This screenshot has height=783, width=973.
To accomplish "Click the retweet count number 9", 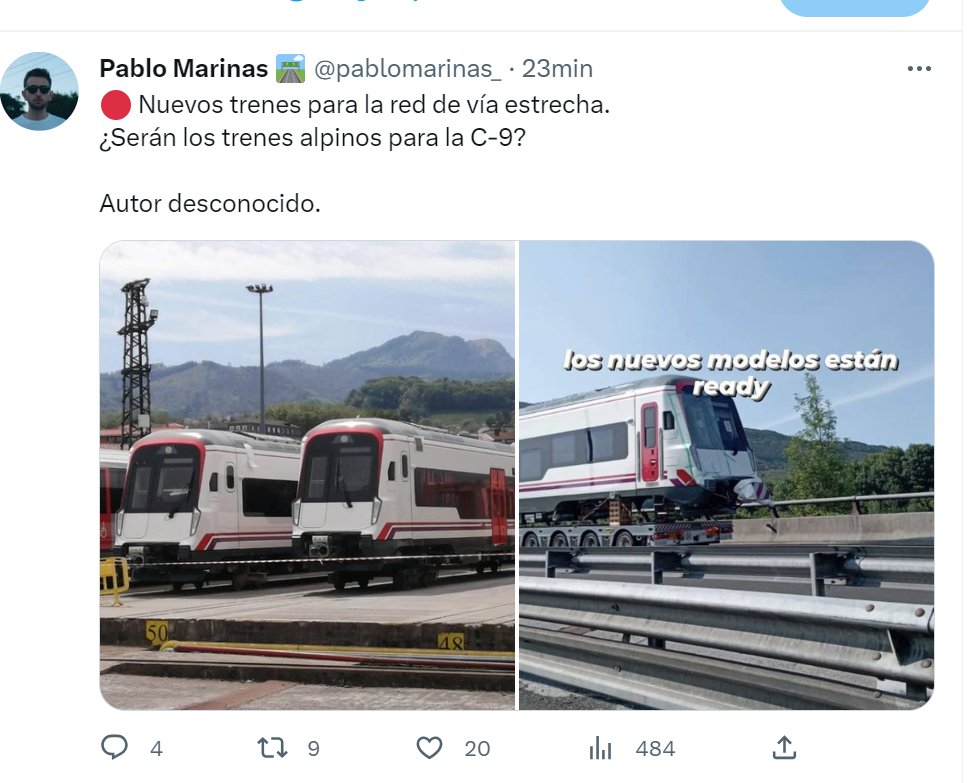I will click(x=314, y=749).
